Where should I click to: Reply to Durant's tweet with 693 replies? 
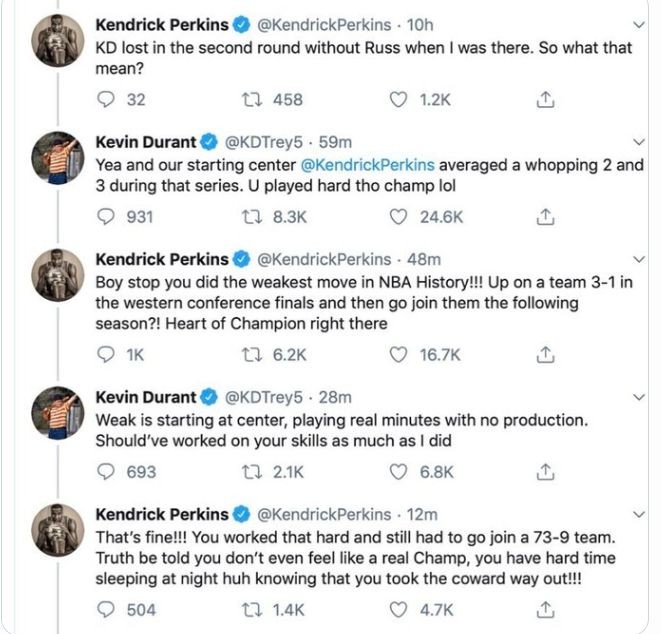click(x=106, y=471)
